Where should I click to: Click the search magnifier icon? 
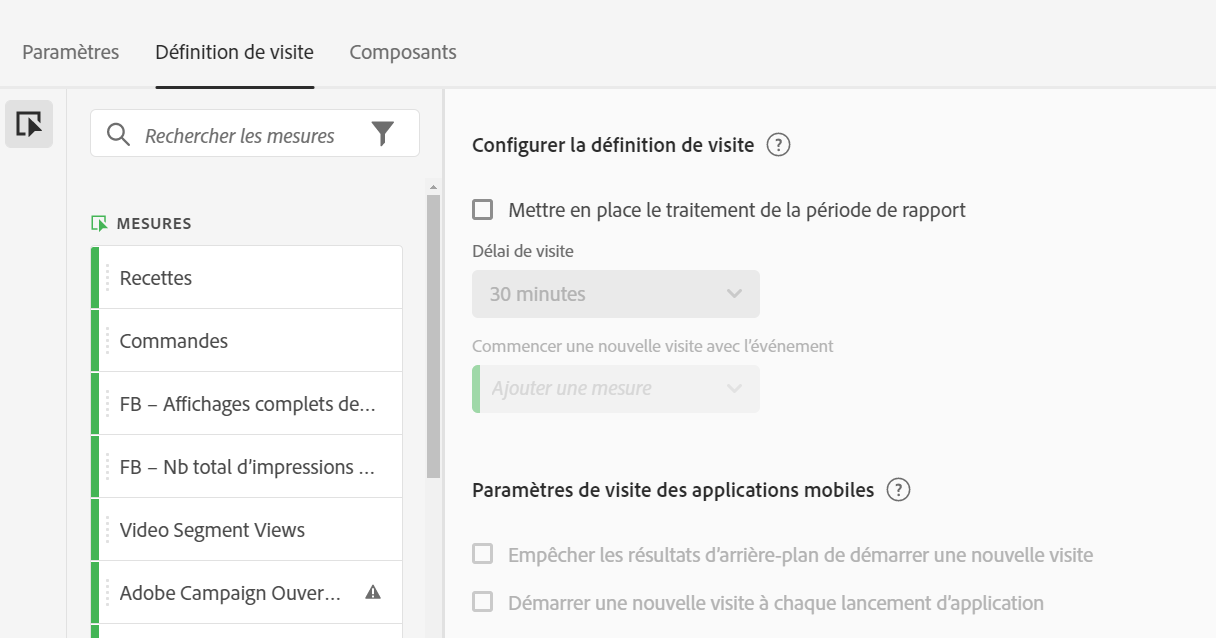pyautogui.click(x=118, y=135)
